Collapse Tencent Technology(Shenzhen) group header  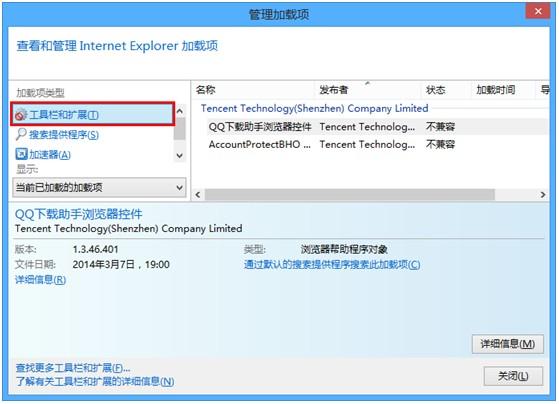(314, 108)
